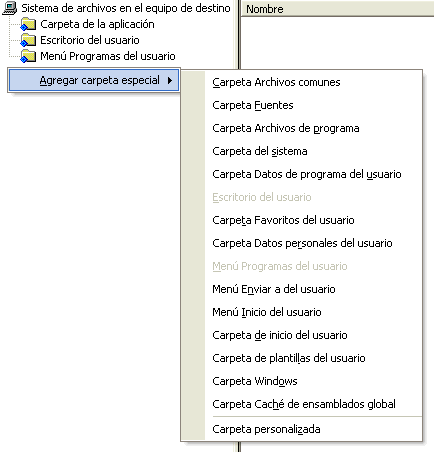Select Carpeta Caché de ensamblados global
This screenshot has height=452, width=434.
coord(304,404)
